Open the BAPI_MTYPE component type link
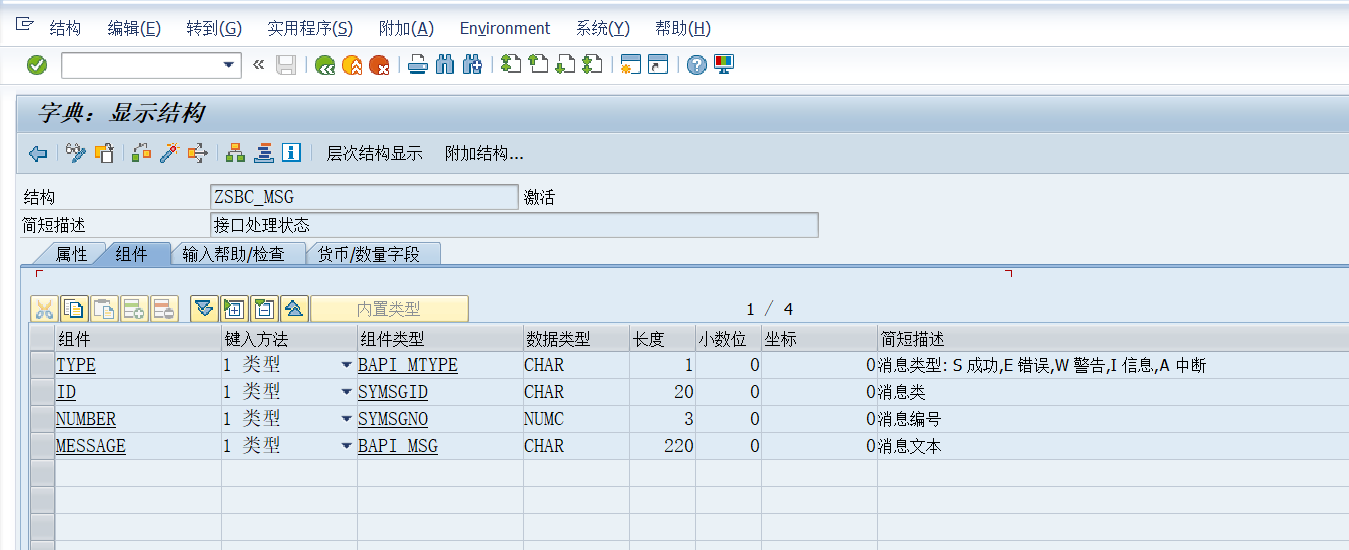This screenshot has height=550, width=1349. [408, 365]
